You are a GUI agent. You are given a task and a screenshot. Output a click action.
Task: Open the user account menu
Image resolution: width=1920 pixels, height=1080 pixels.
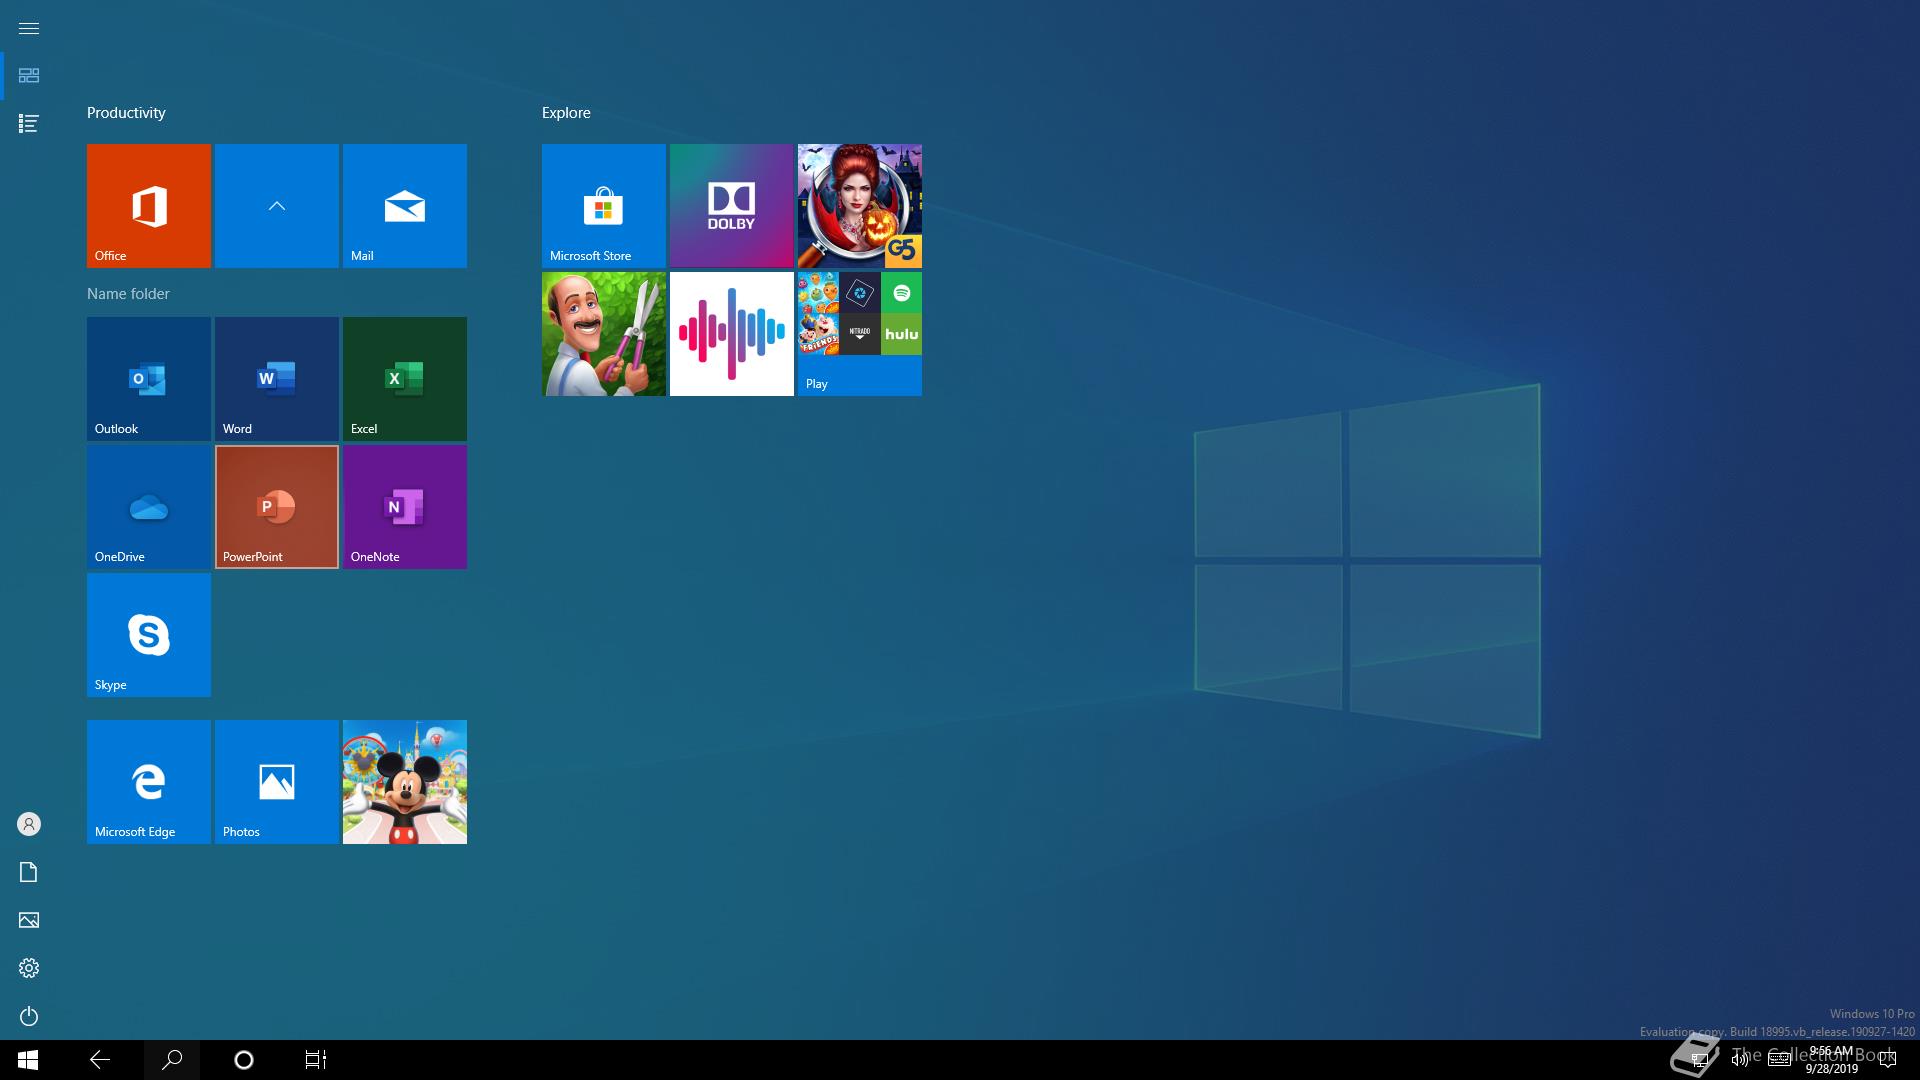[x=29, y=824]
